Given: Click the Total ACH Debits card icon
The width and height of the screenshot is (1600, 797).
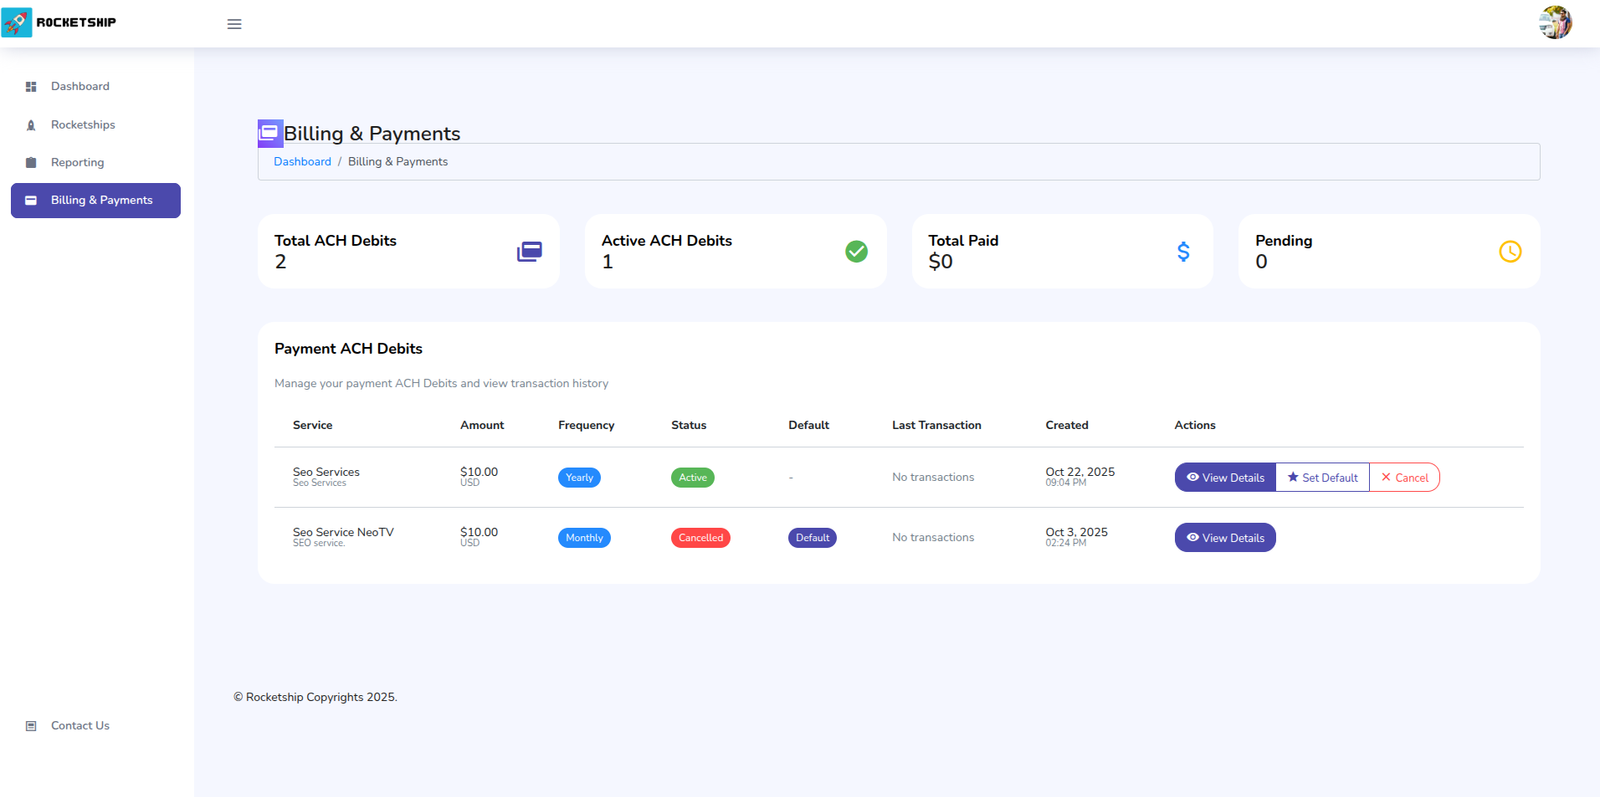Looking at the screenshot, I should (x=529, y=252).
